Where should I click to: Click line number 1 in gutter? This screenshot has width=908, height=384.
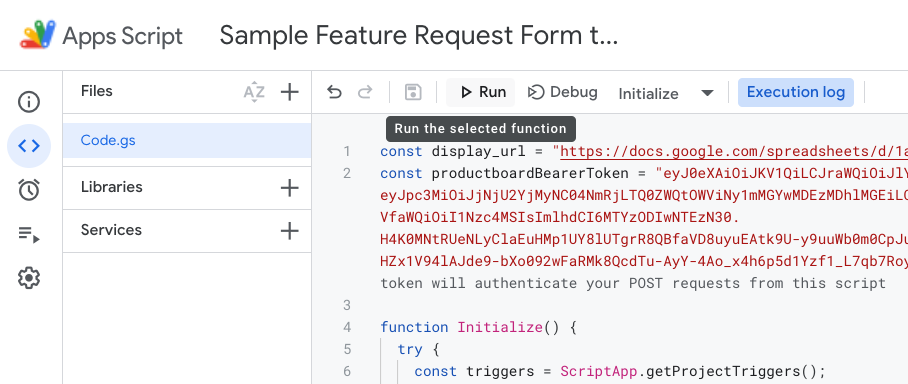347,152
